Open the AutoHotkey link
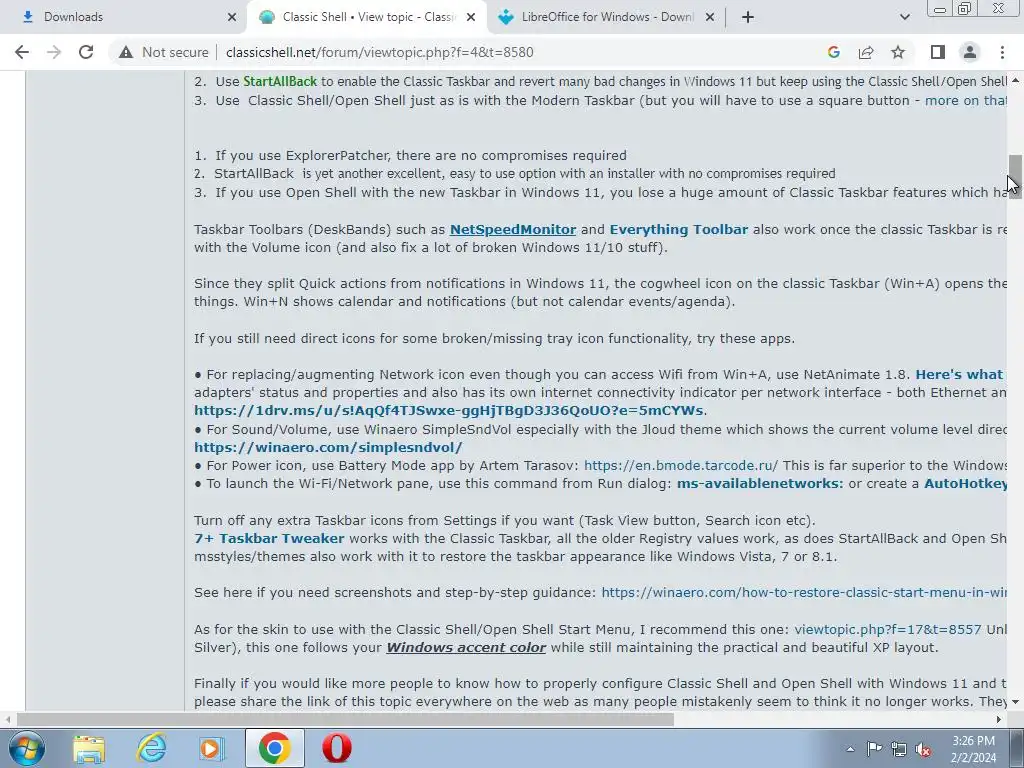The width and height of the screenshot is (1024, 768). point(965,484)
